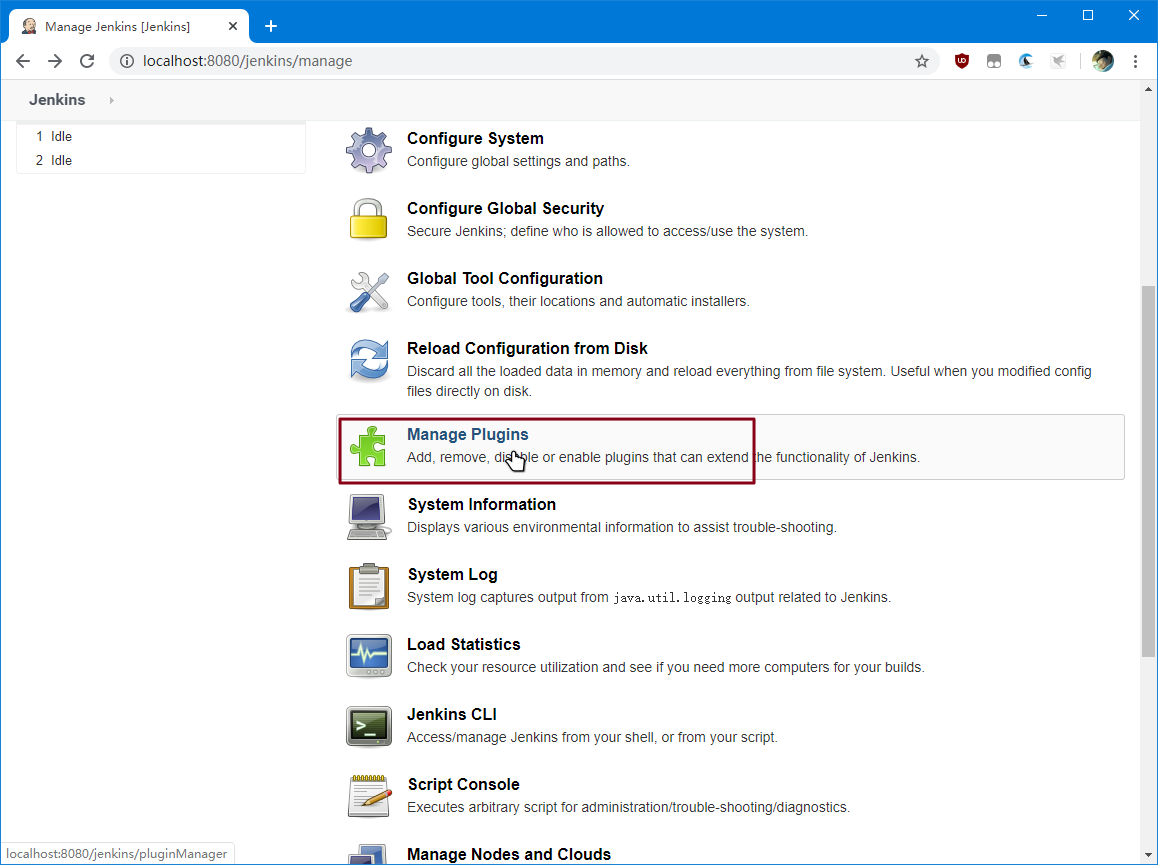This screenshot has height=865, width=1158.
Task: Open Configure Global Security
Action: 505,209
